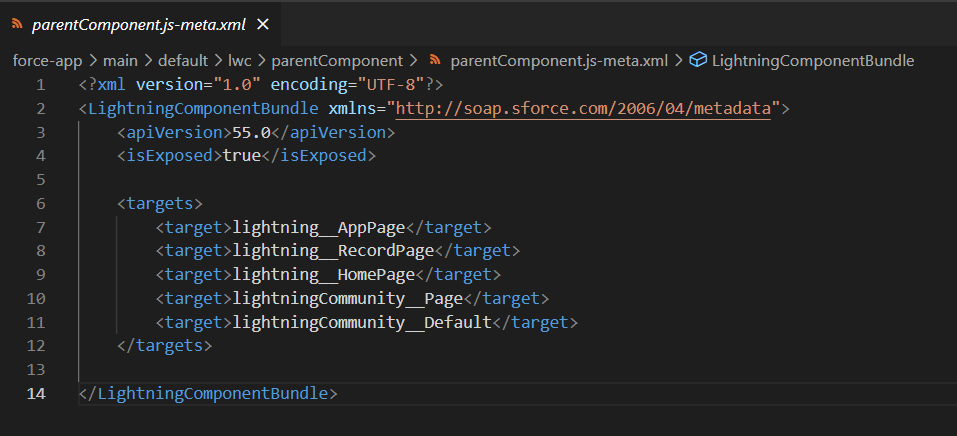Click the LightningComponentBundle cube symbol icon

pyautogui.click(x=699, y=60)
